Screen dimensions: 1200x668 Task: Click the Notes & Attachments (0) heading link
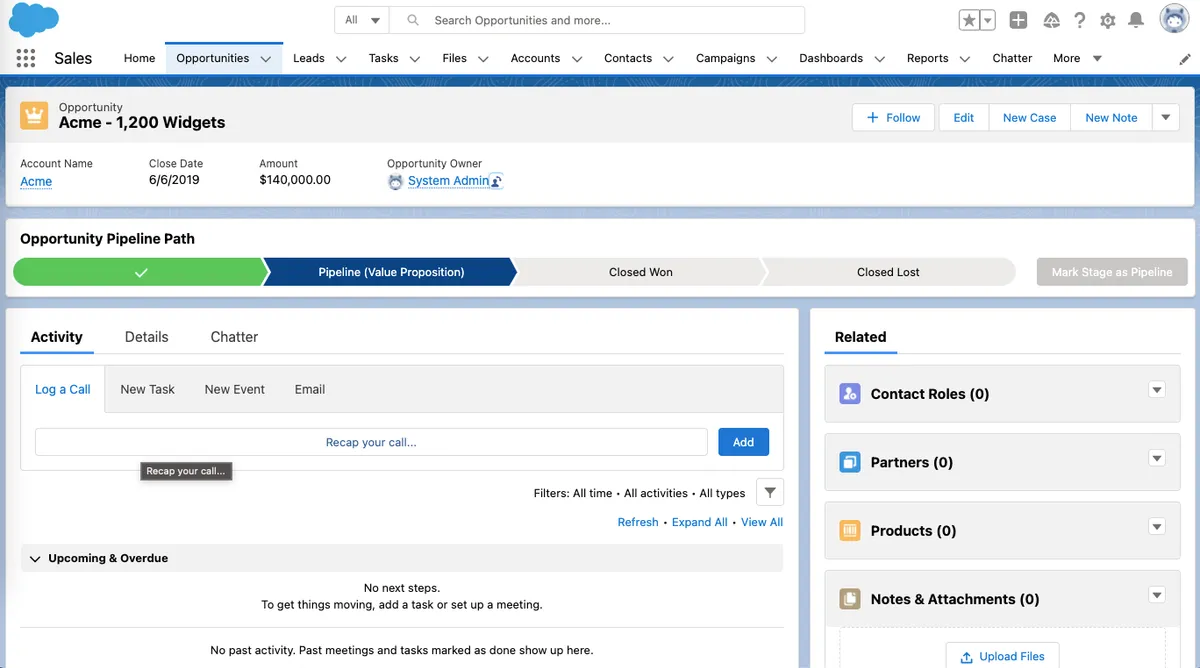(955, 599)
